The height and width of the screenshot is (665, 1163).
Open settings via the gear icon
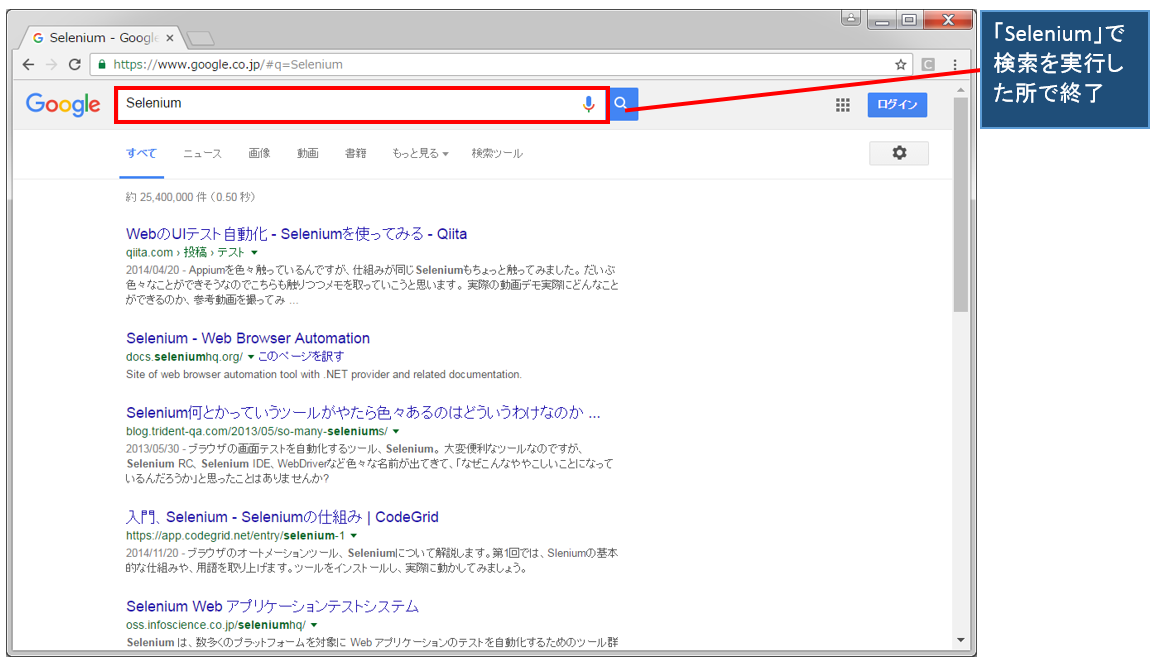tap(899, 153)
